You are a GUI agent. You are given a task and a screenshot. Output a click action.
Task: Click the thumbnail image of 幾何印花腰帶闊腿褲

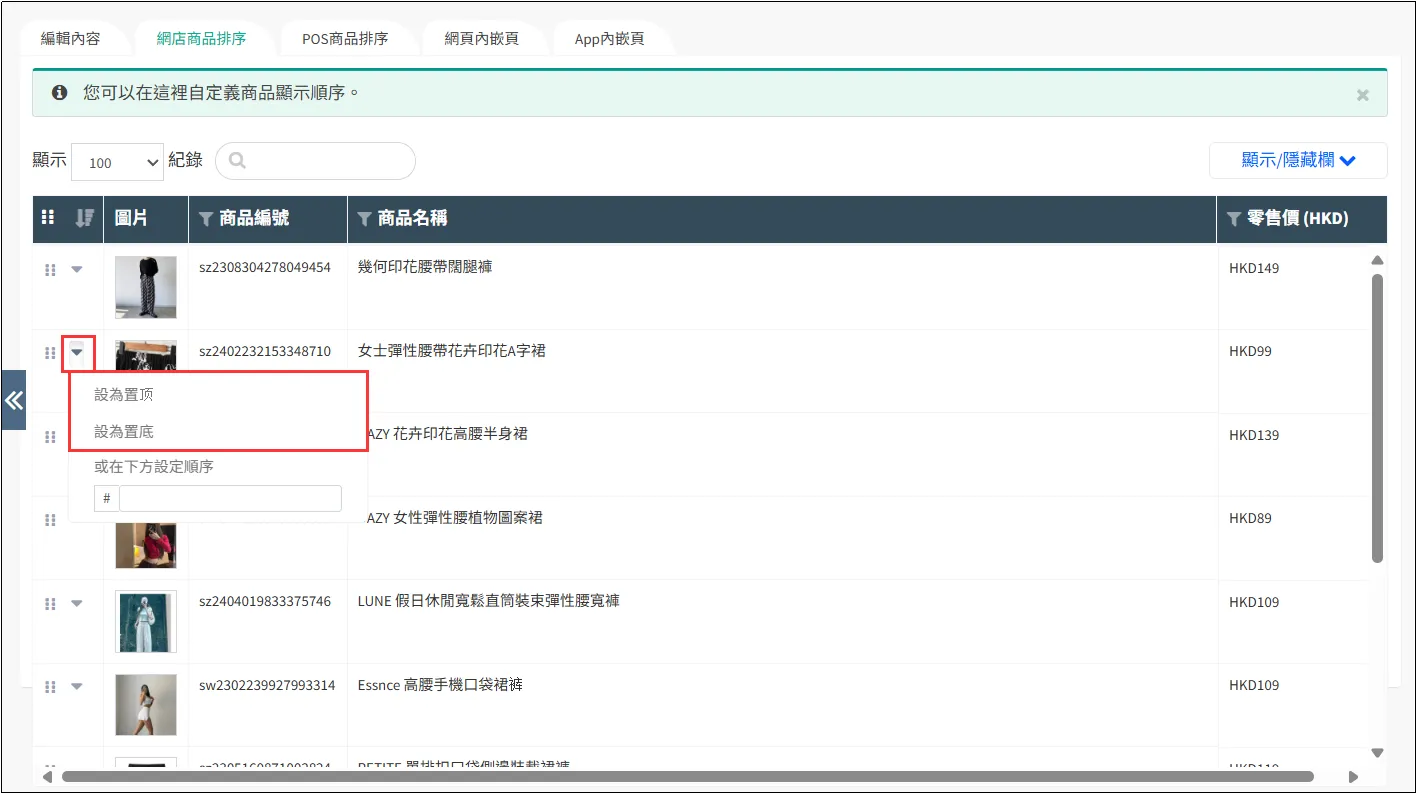tap(145, 287)
